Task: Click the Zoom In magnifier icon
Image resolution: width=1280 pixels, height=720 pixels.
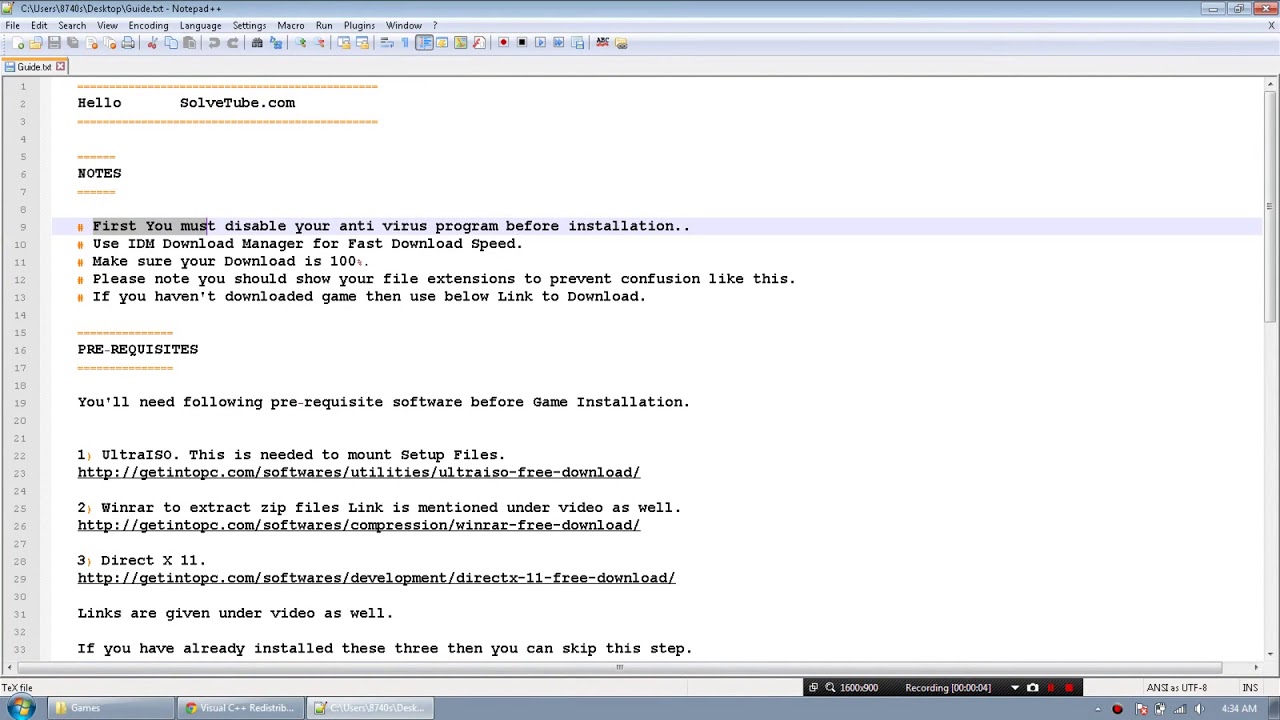Action: [x=301, y=43]
